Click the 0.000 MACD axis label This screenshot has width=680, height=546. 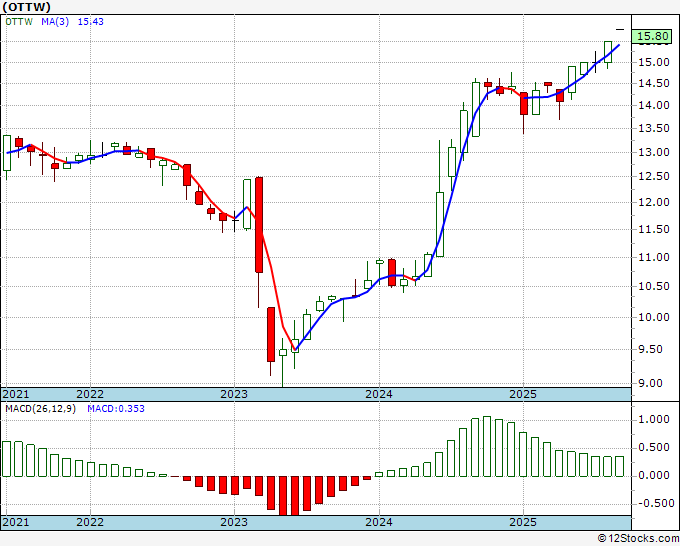[654, 476]
